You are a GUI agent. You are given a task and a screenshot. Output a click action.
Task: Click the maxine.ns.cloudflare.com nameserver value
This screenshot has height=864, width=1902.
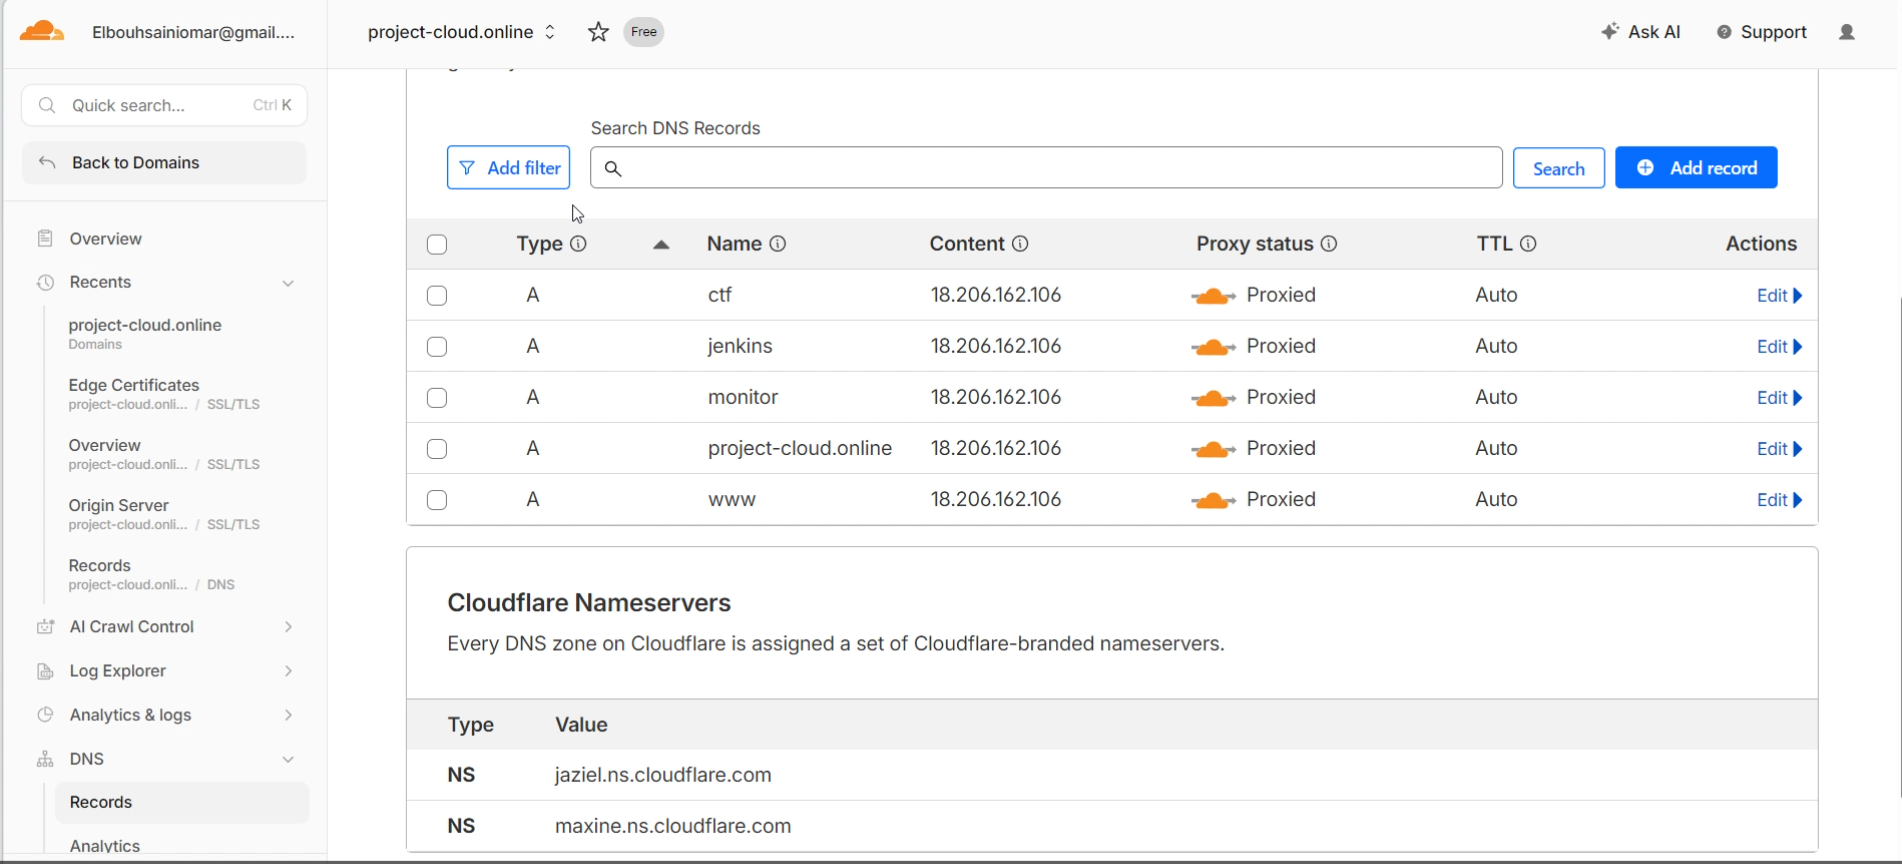click(673, 826)
